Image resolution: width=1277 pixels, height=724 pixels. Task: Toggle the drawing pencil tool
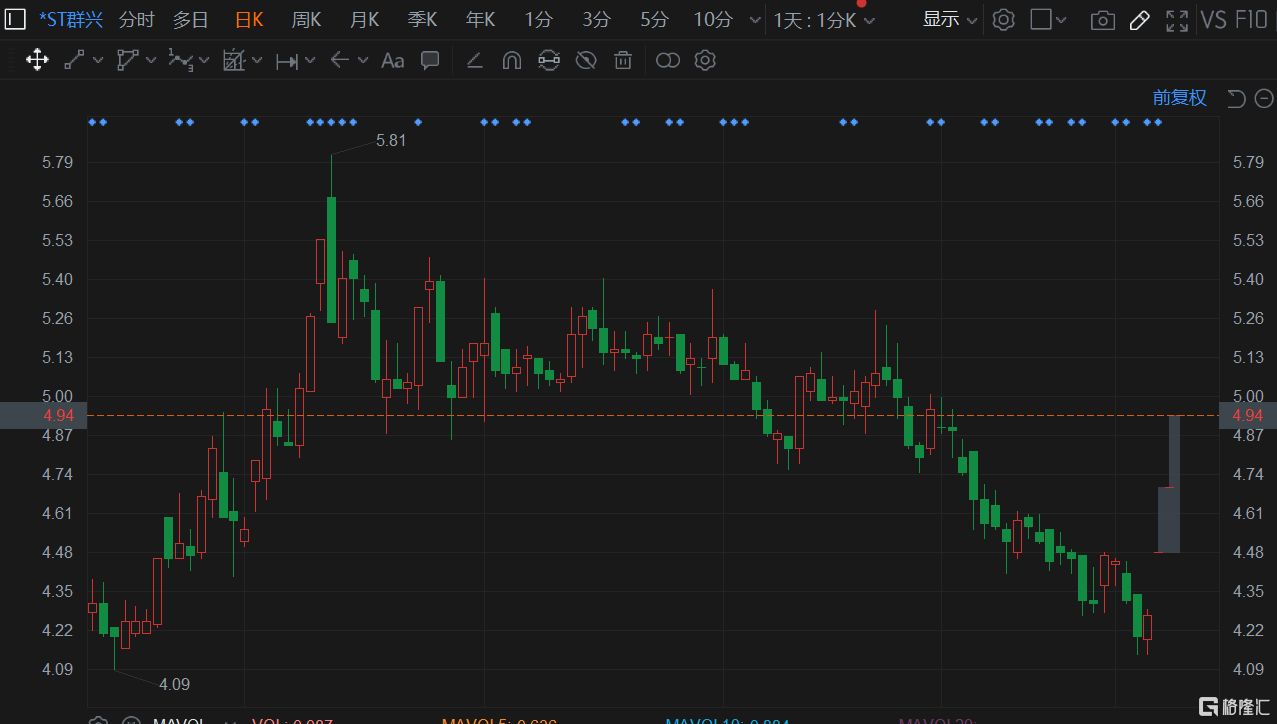[x=1139, y=20]
